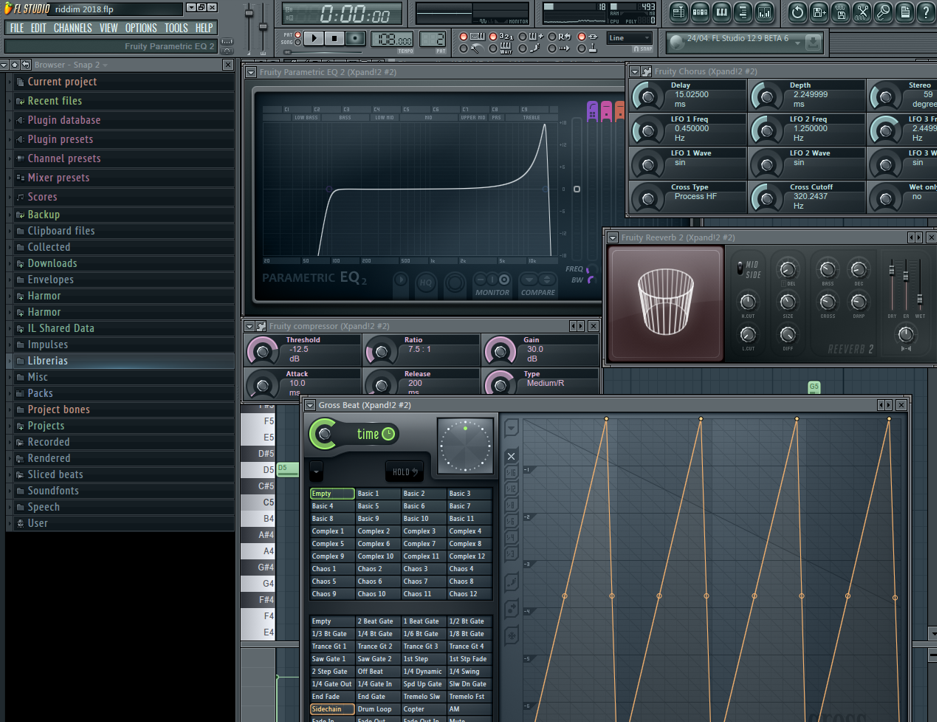Open the Fruity compressor window menu arrow
The width and height of the screenshot is (937, 722).
click(249, 326)
